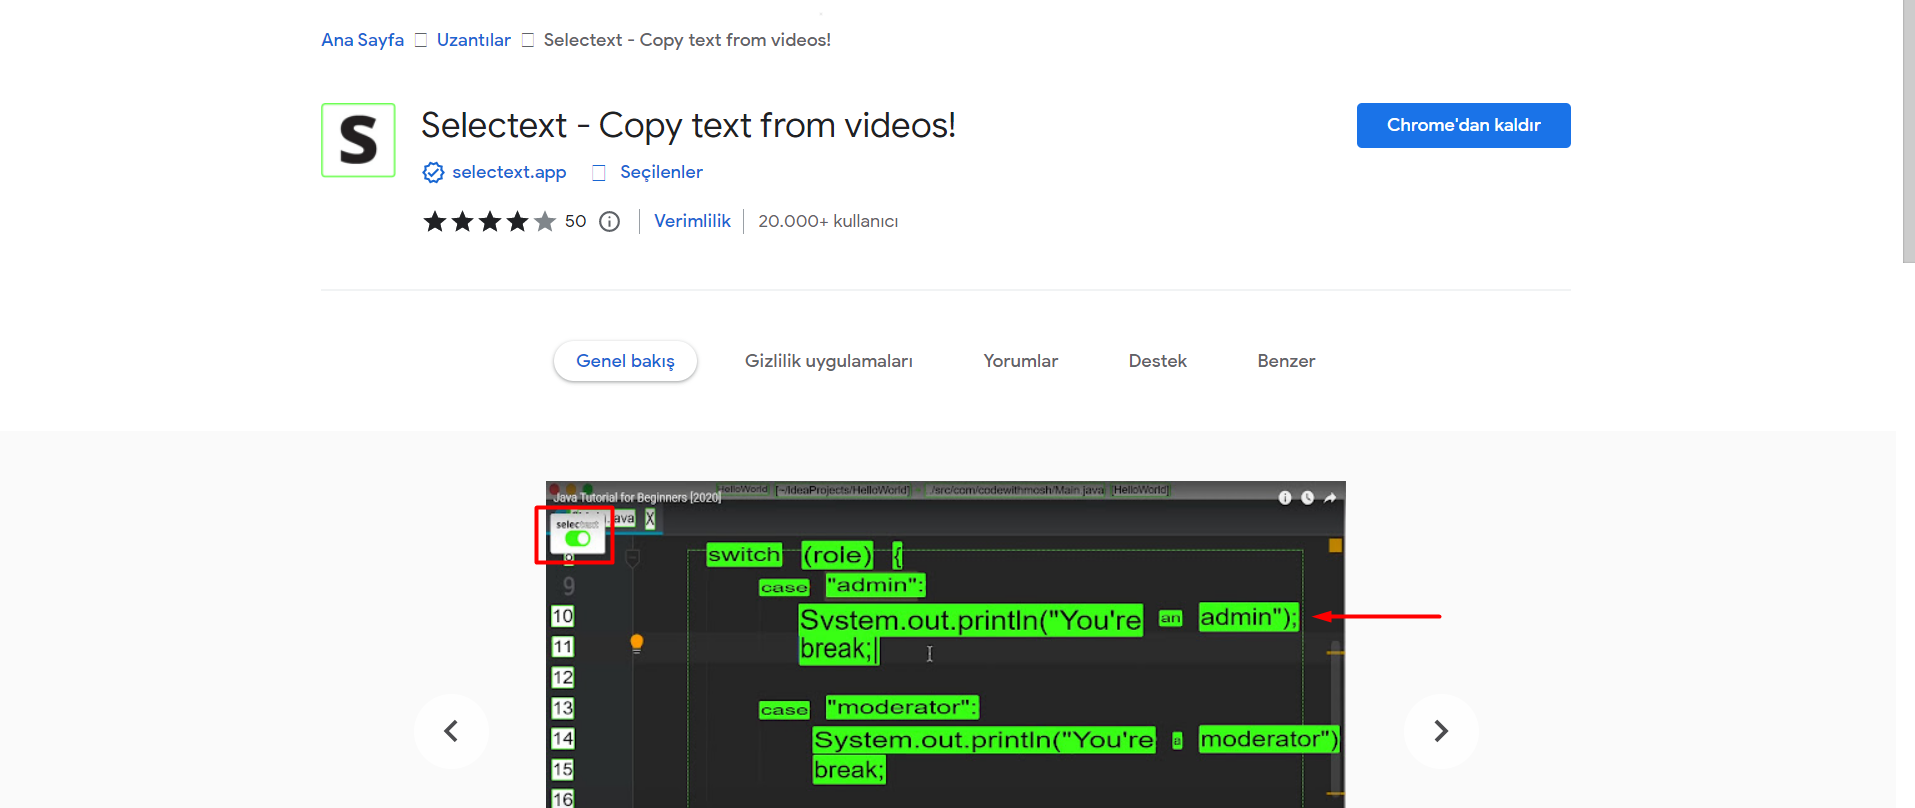Switch to the Yorumlar tab
1915x808 pixels.
1020,361
